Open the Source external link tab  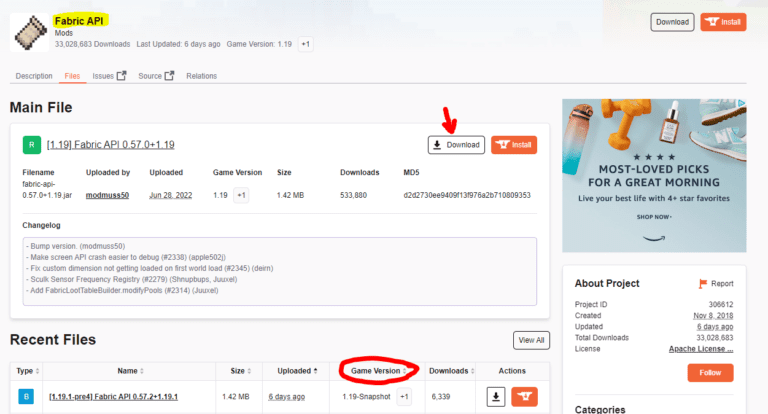click(156, 76)
